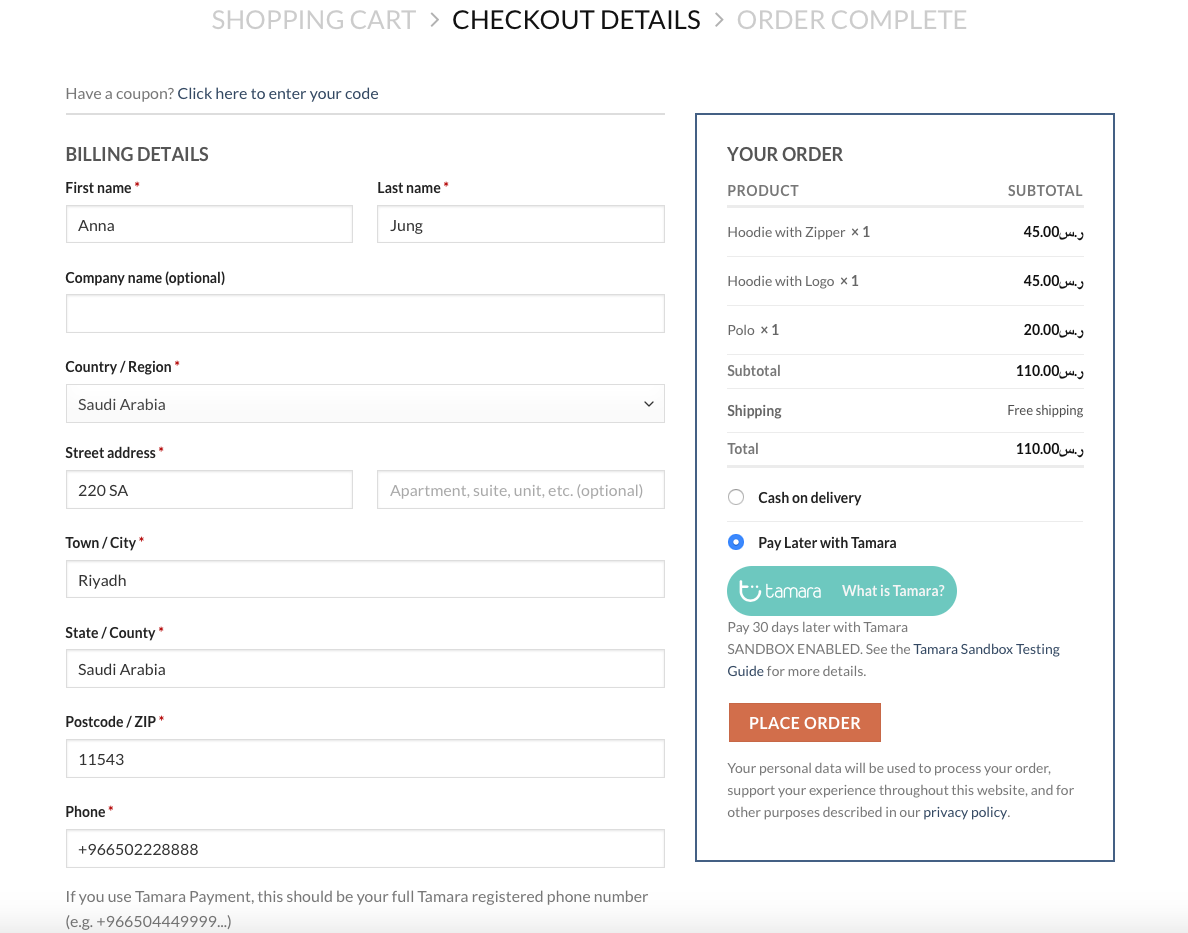Focus the First name field
Screen dimensions: 1188x933
209,224
